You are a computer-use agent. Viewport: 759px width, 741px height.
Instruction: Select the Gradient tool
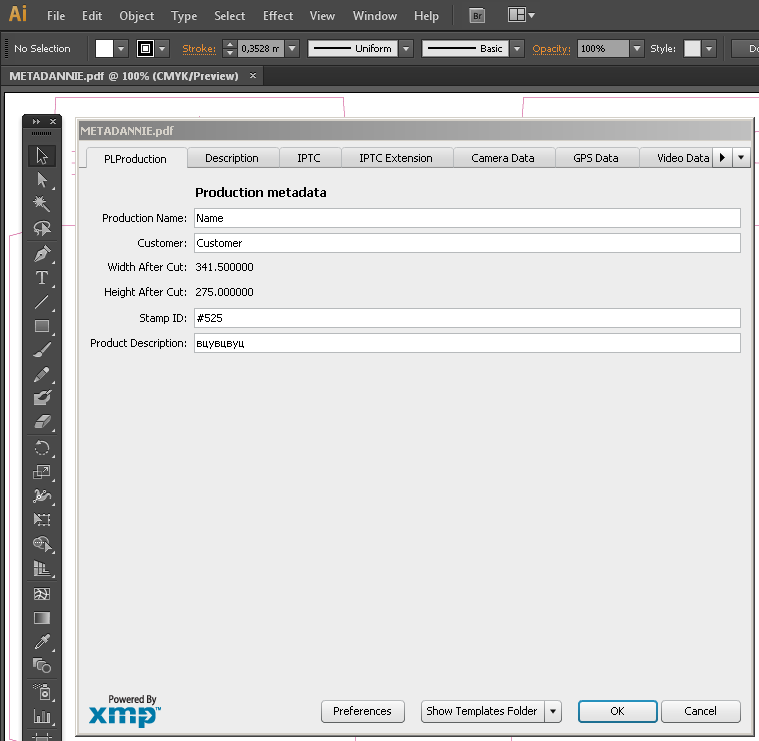[42, 618]
